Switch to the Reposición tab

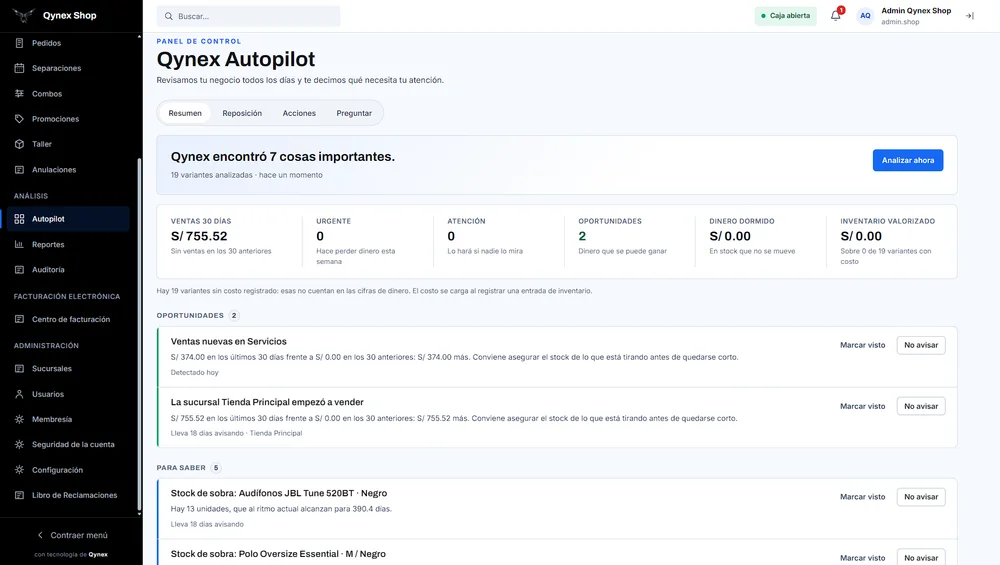pos(242,113)
